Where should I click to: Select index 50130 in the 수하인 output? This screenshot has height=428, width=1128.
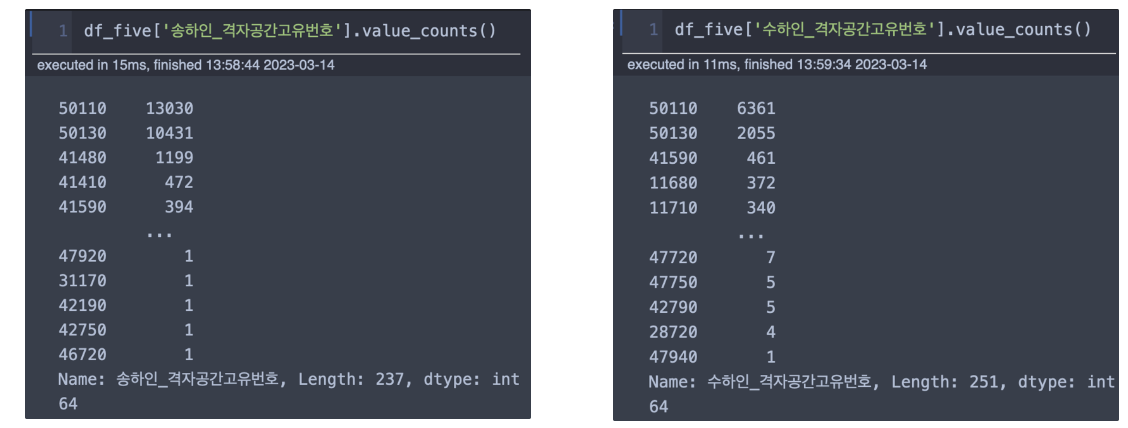673,133
